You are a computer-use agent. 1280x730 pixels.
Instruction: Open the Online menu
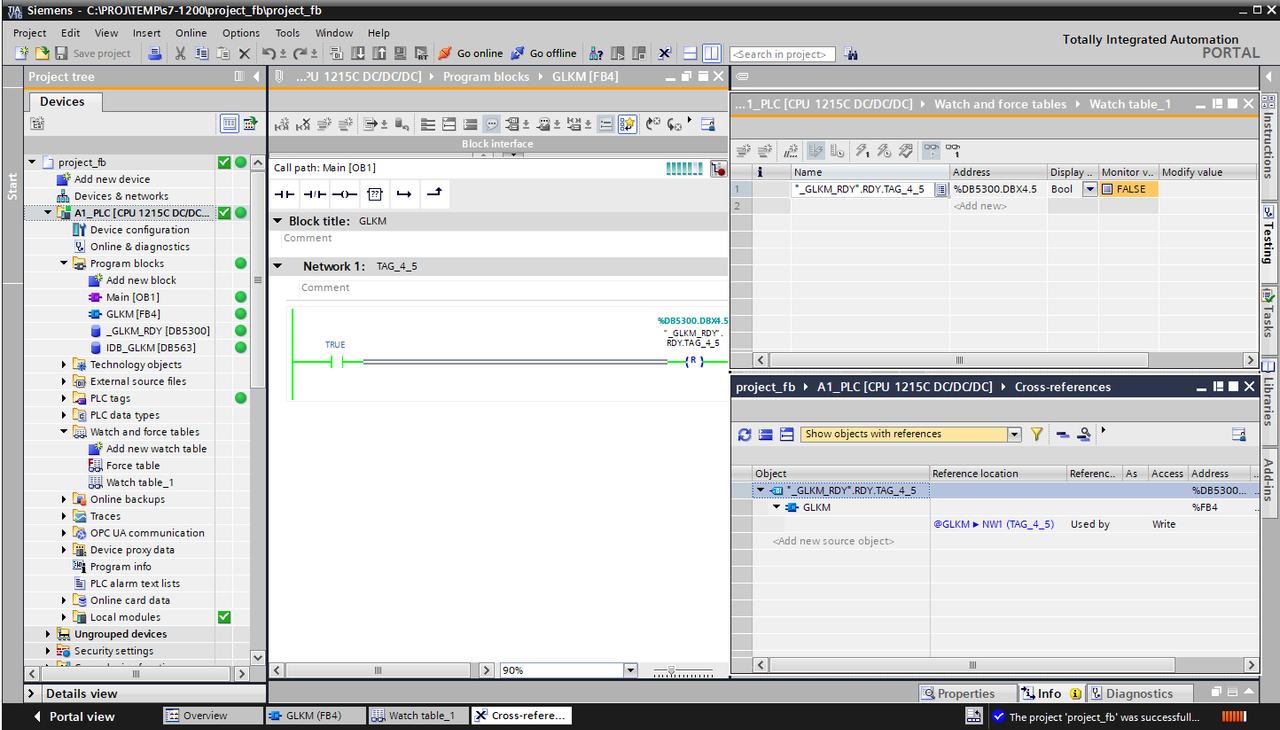point(191,33)
